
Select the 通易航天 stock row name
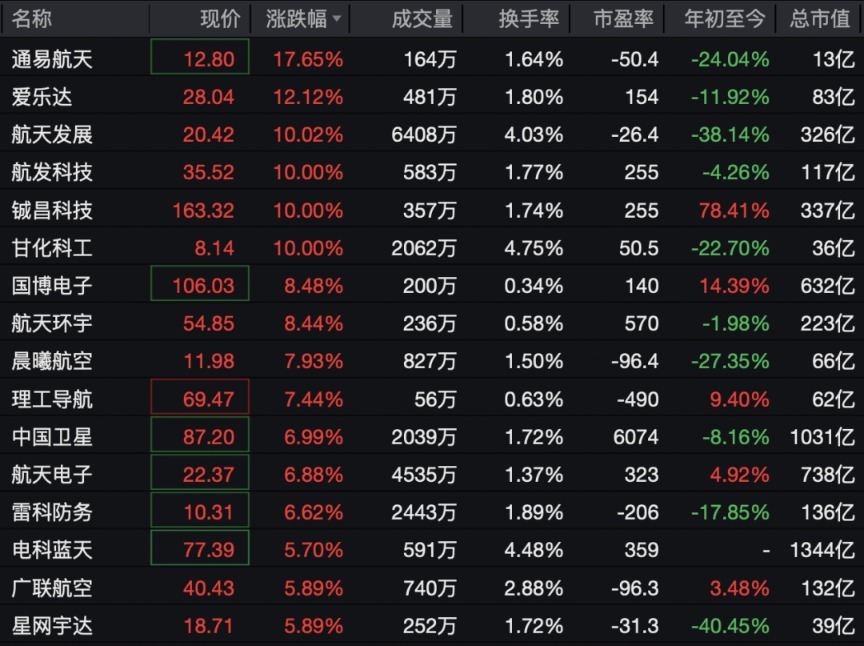52,59
